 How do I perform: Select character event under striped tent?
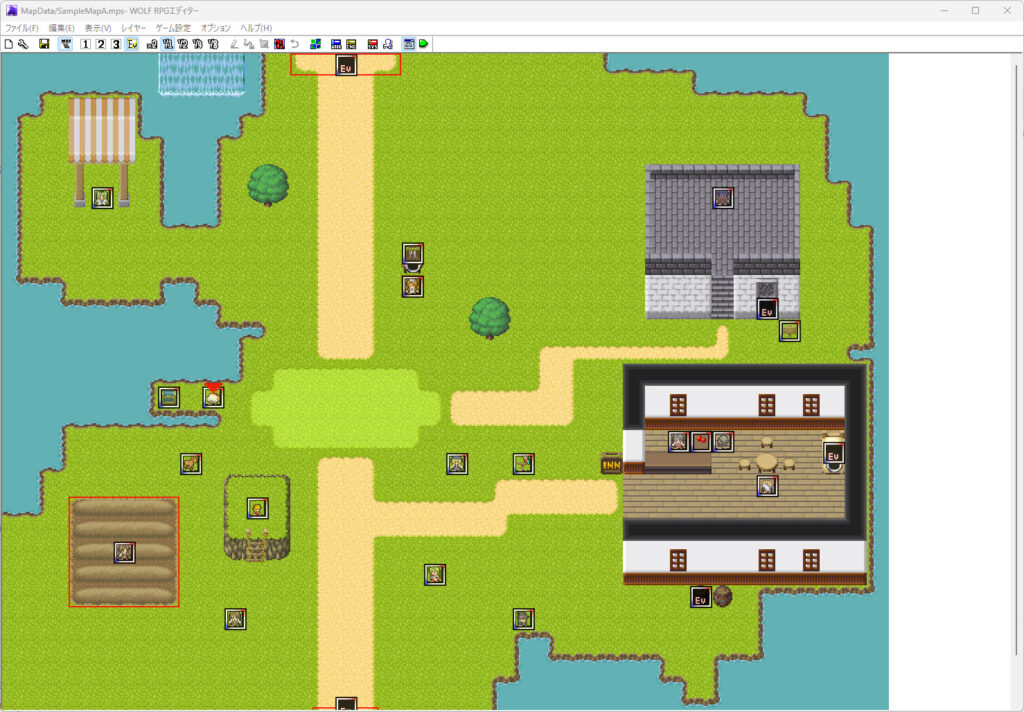[x=102, y=198]
